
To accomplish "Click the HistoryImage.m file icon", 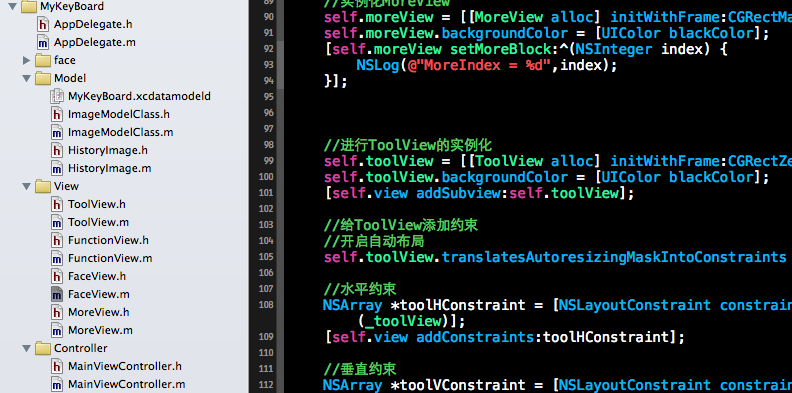I will [57, 168].
